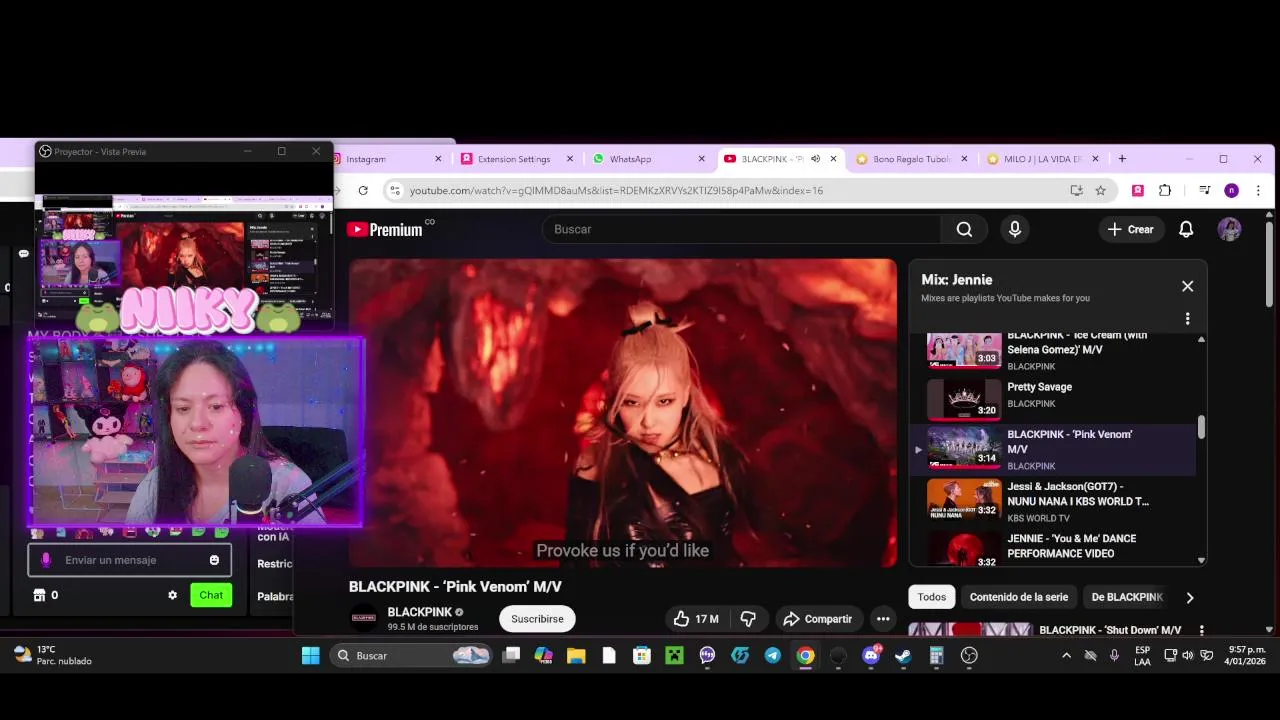Click the channel points shop icon
Screen dimensions: 1280x720
click(x=39, y=595)
